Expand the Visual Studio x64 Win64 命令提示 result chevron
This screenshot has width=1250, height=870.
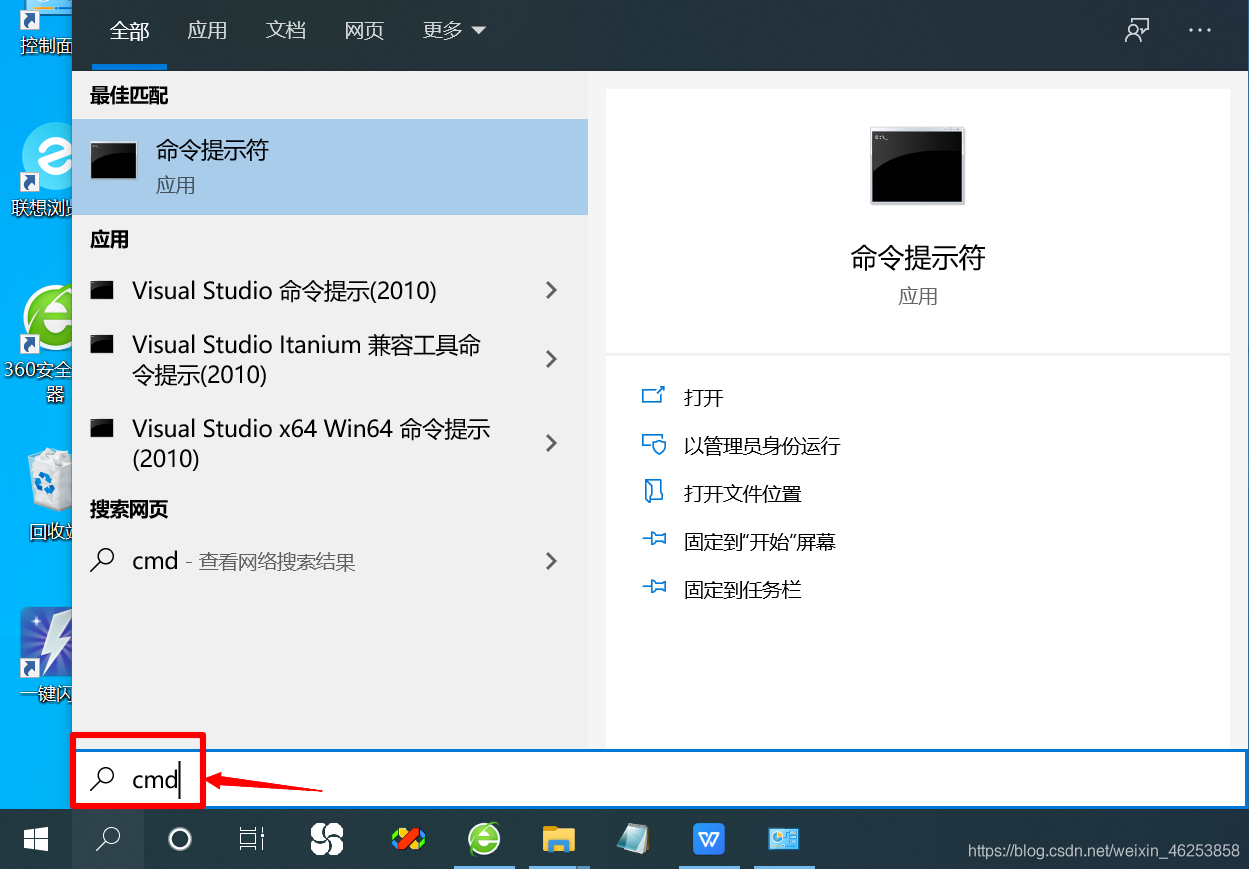[551, 443]
